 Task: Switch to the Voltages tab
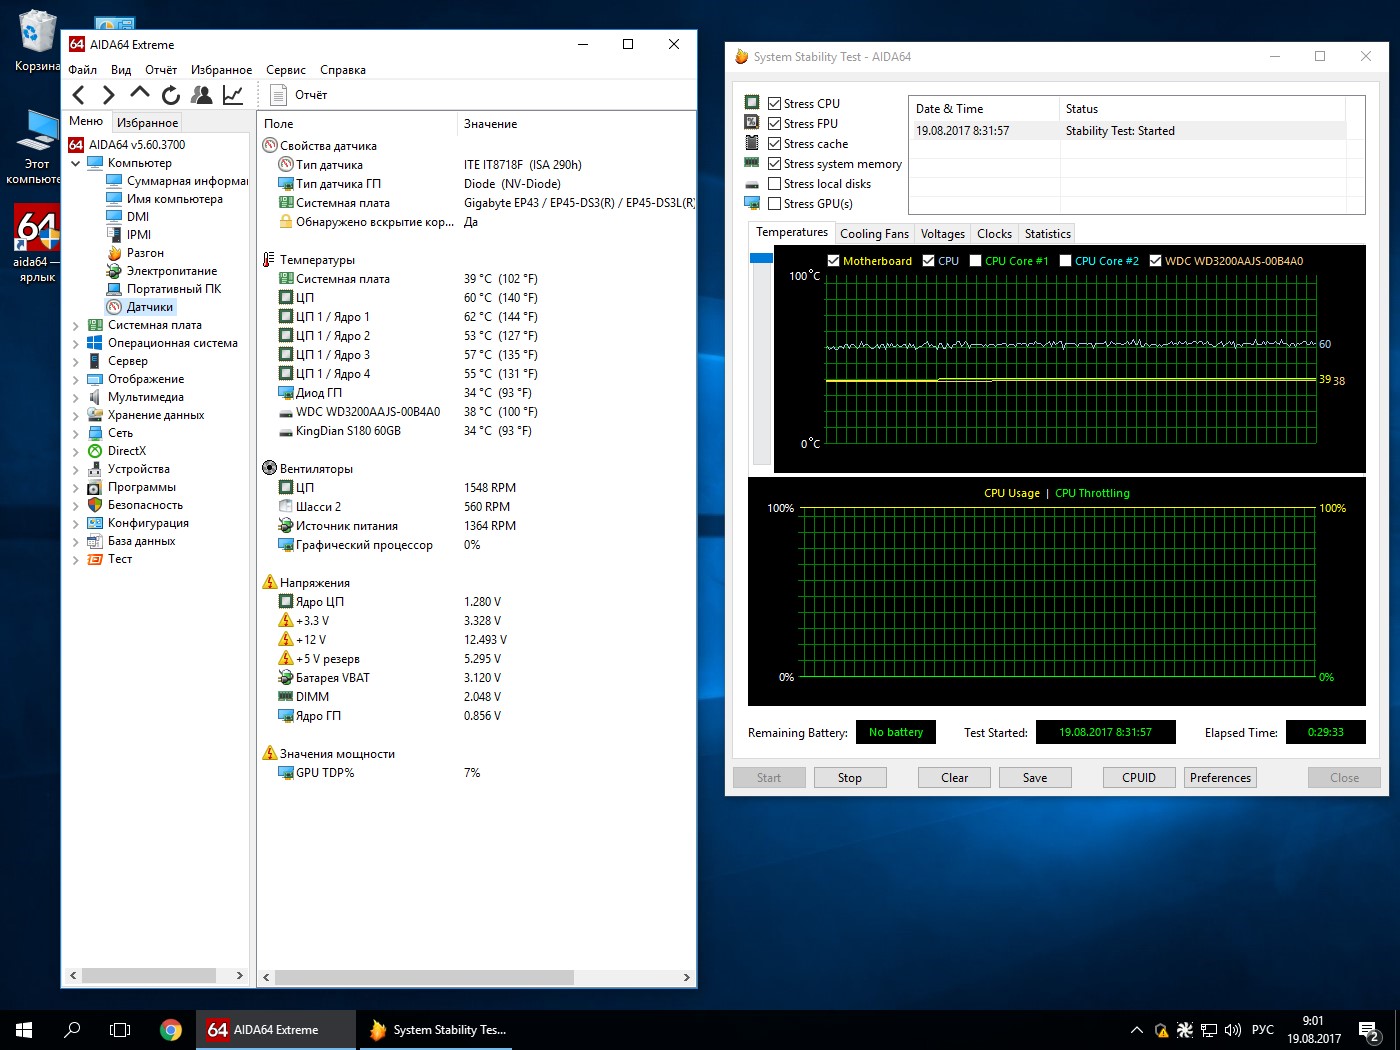(x=943, y=234)
